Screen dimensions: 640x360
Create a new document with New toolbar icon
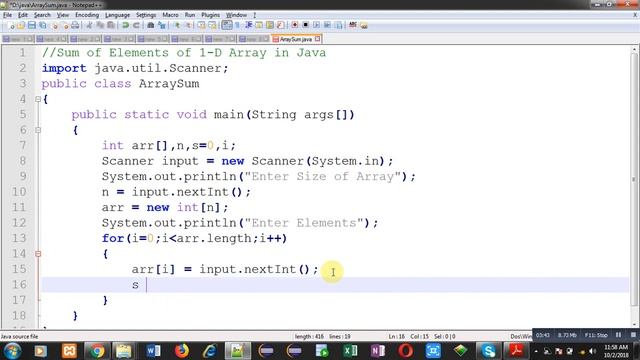(x=11, y=25)
